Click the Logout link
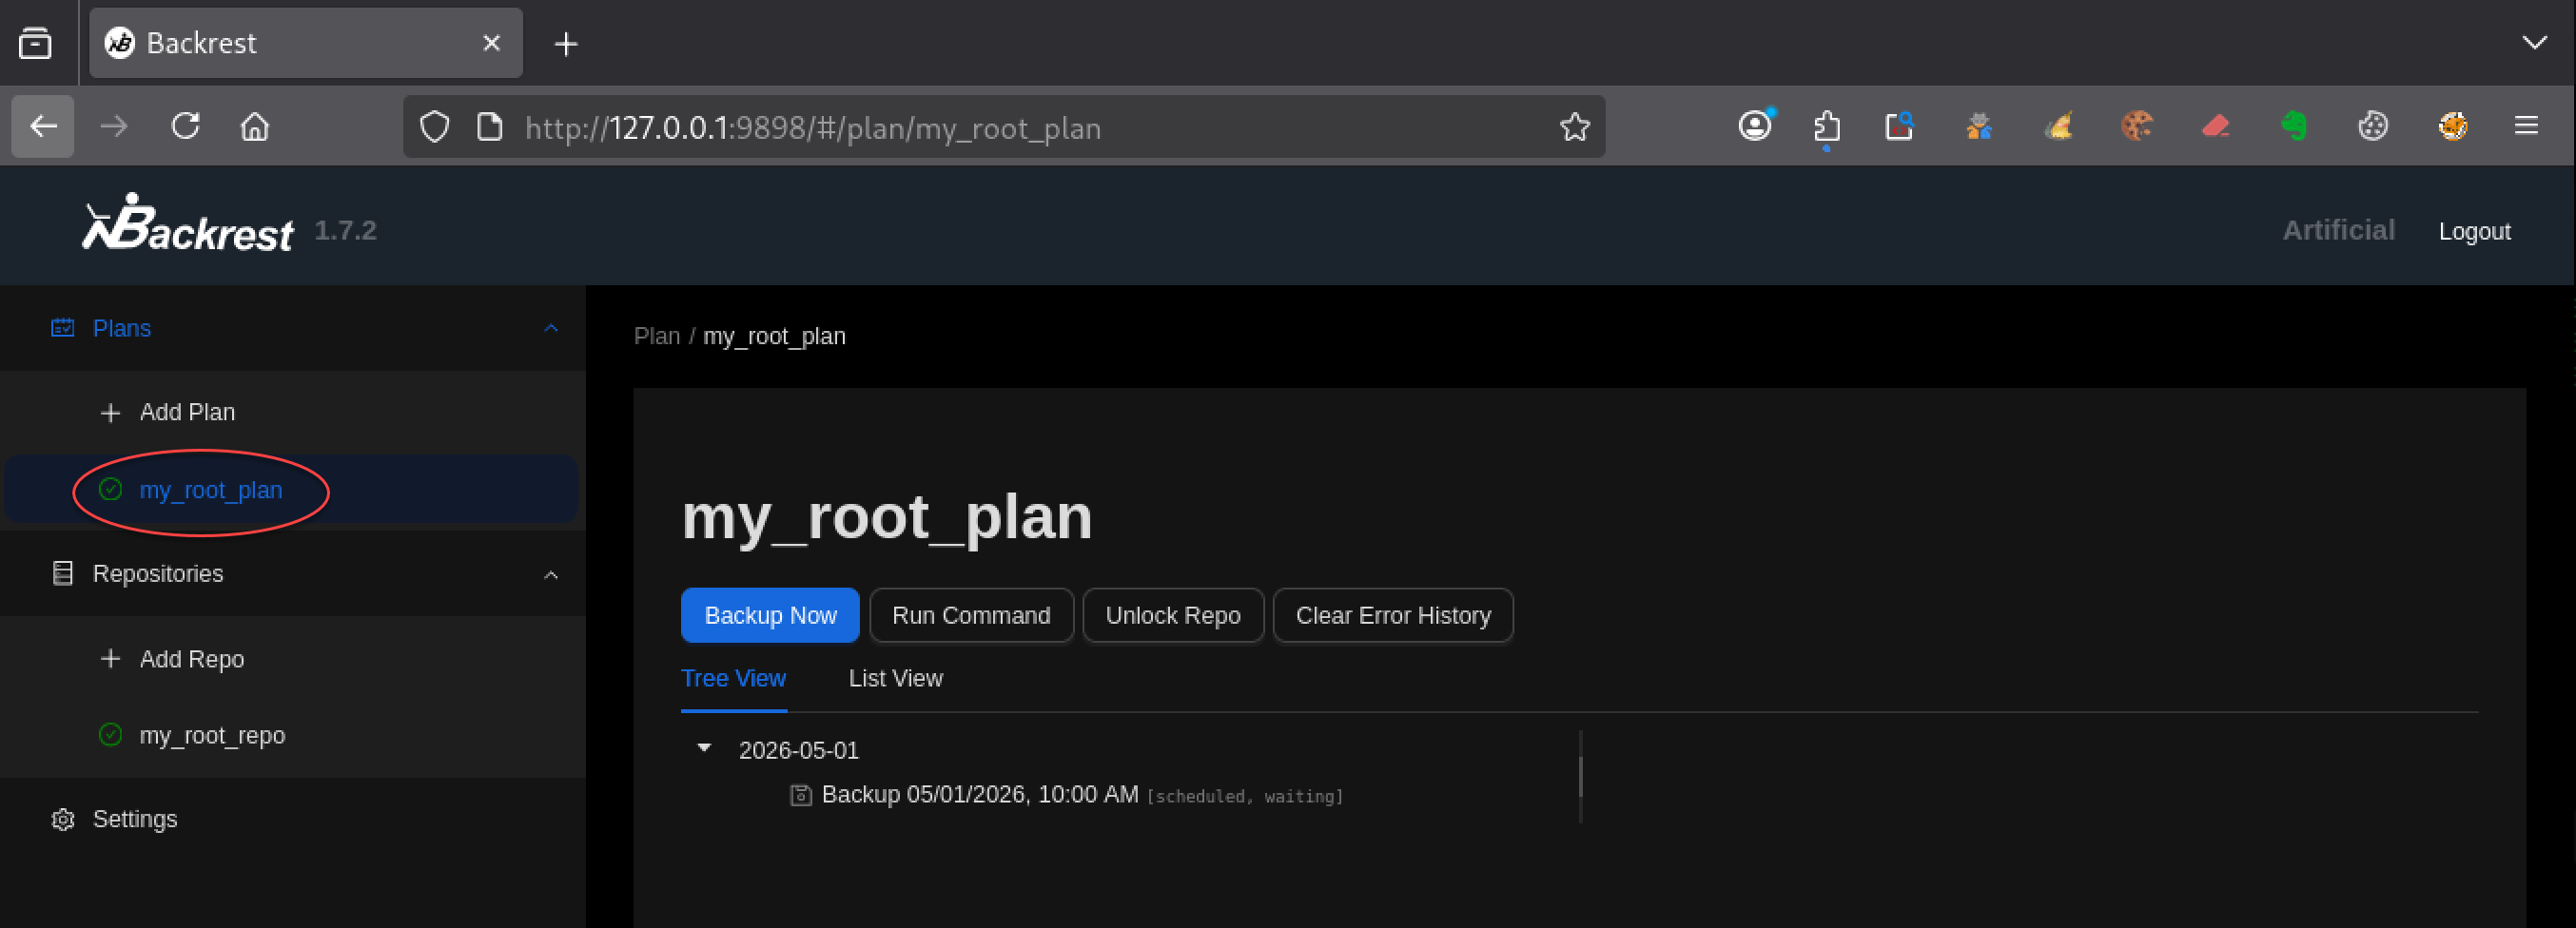This screenshot has height=928, width=2576. pos(2474,231)
